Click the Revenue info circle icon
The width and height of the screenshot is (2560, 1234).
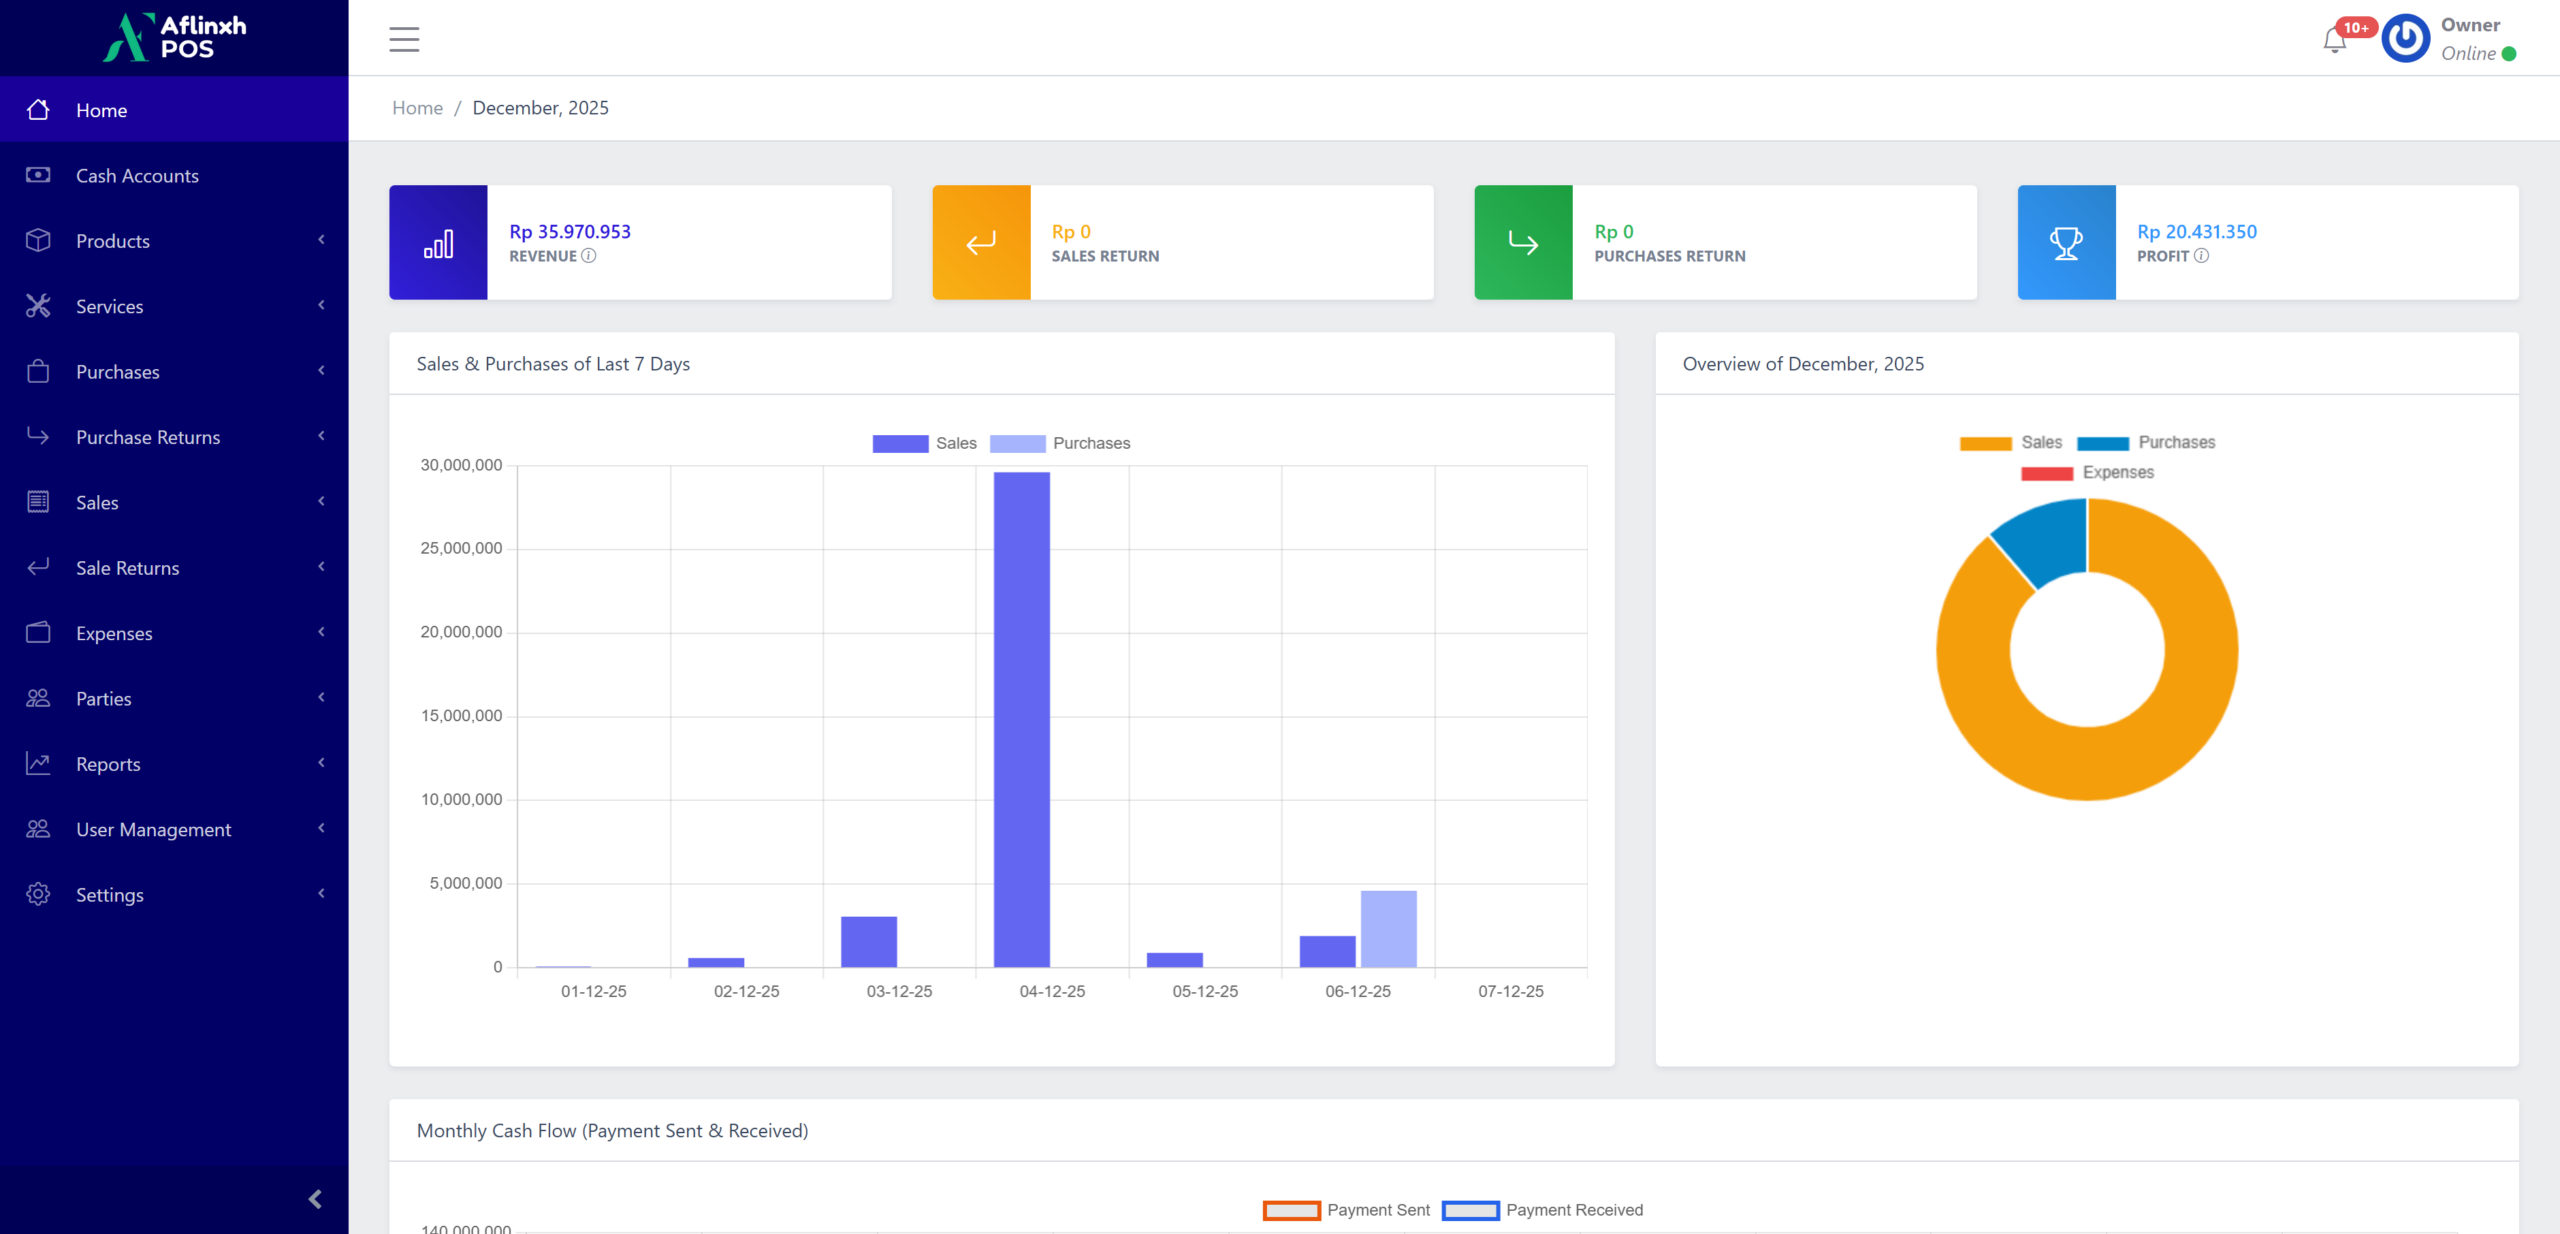pyautogui.click(x=589, y=256)
